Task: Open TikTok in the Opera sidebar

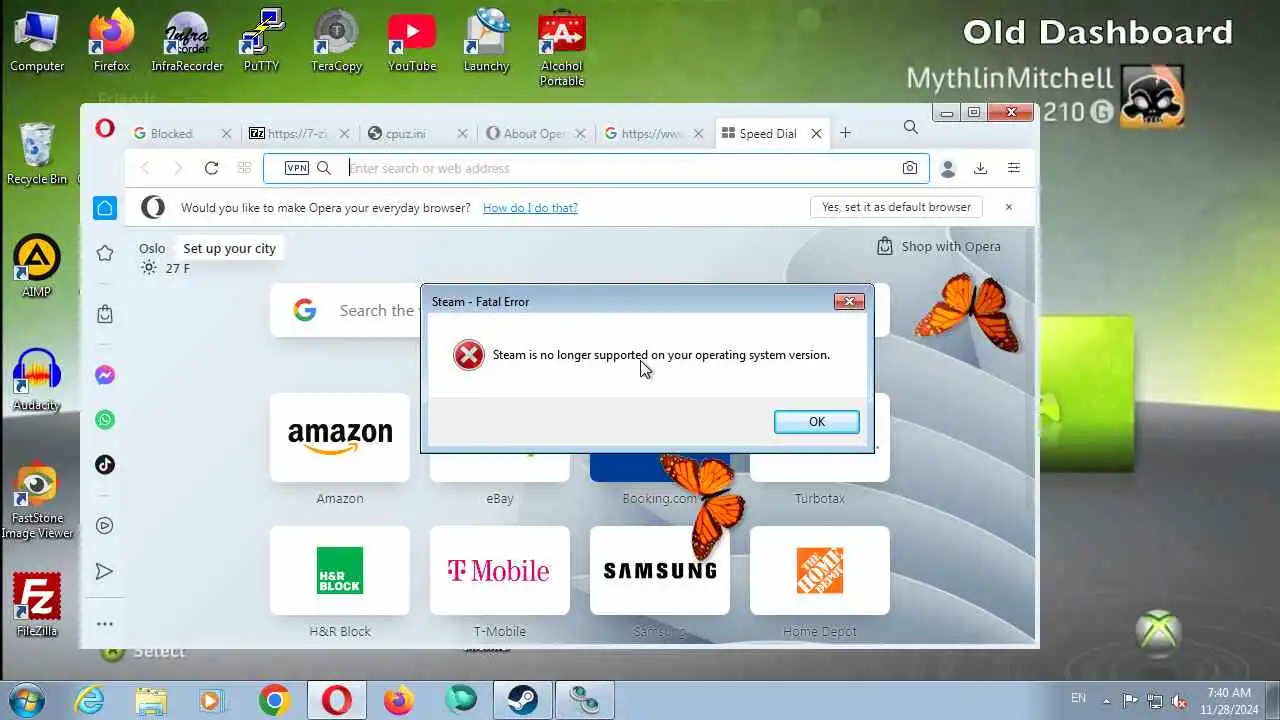Action: tap(105, 464)
